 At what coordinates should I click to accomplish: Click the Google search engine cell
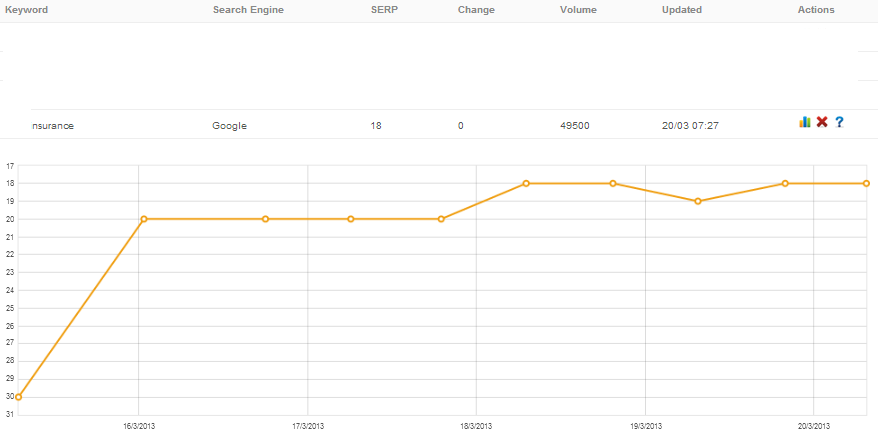[229, 126]
